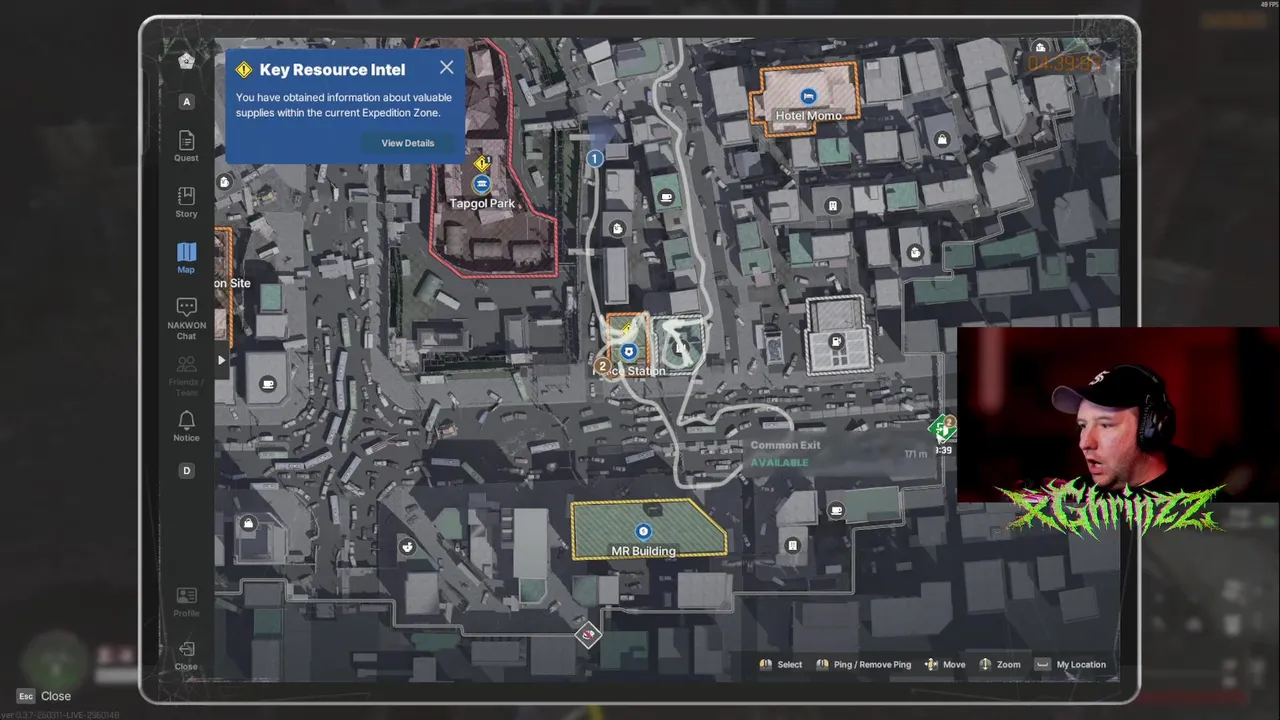Click the Zoom control hint
This screenshot has width=1280, height=720.
click(1000, 665)
